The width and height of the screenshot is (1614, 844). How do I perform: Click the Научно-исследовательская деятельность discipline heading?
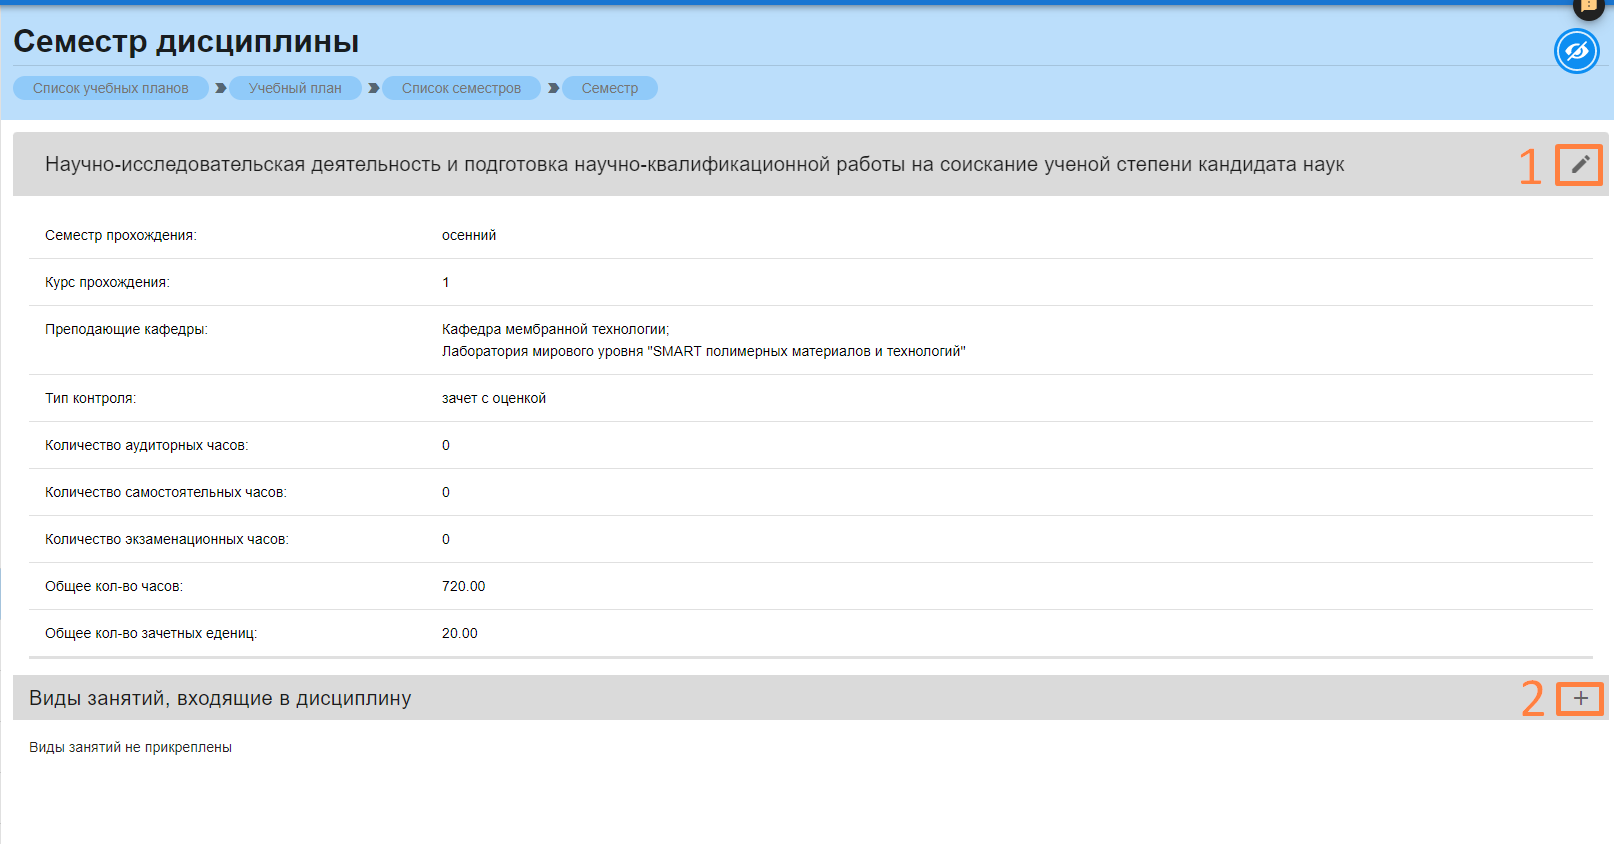(694, 165)
